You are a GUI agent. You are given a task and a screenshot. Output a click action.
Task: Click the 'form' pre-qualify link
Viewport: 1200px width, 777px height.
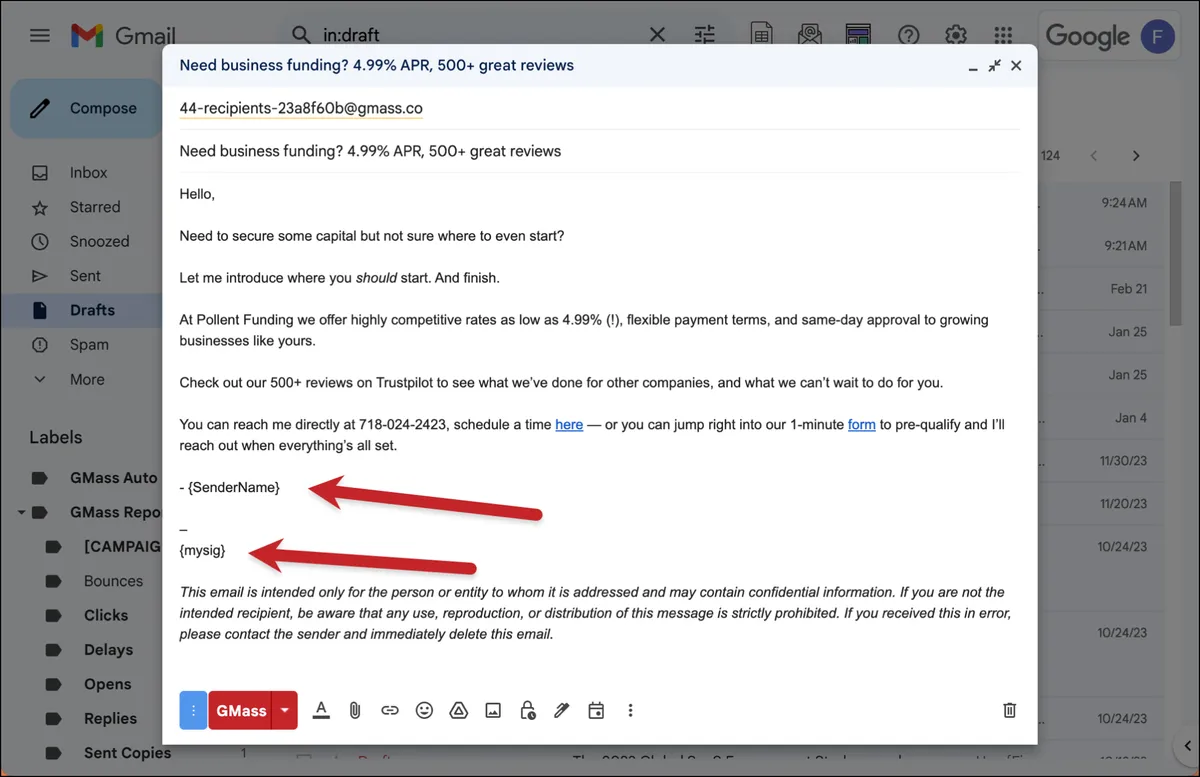(861, 424)
